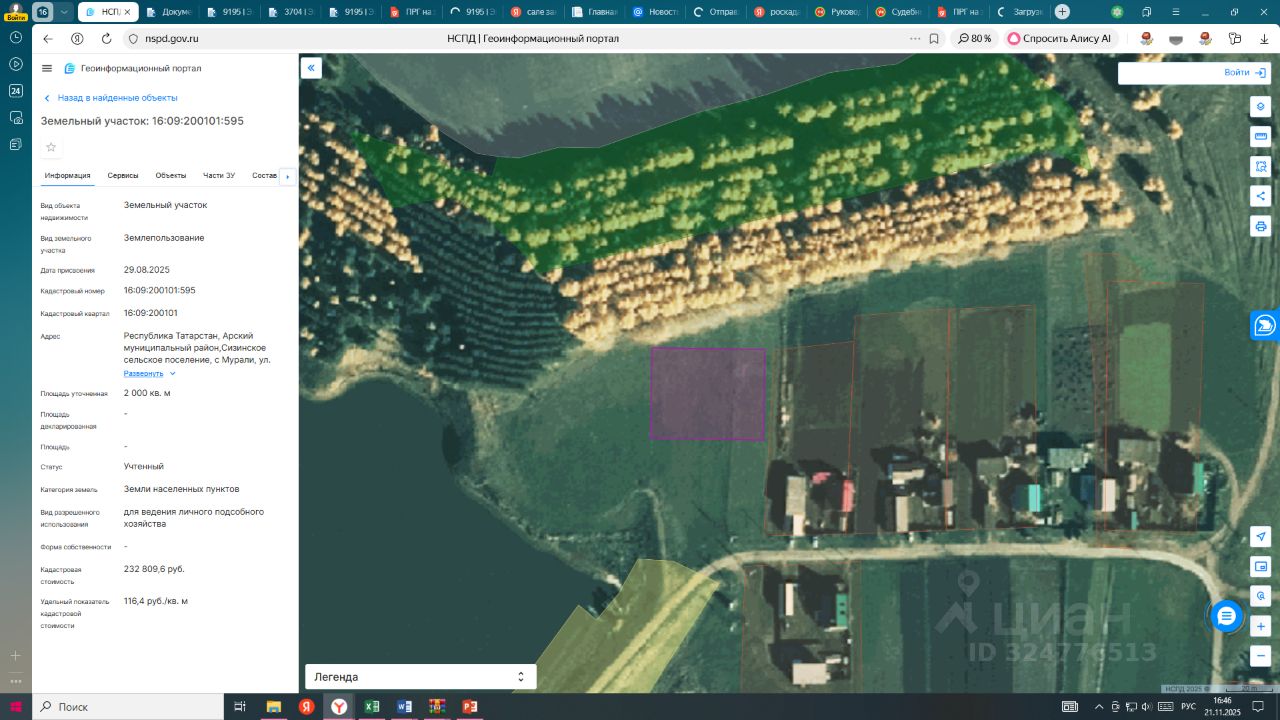Screen dimensions: 1280x720
Task: Switch the keyboard language РУС indicator
Action: 1188,706
